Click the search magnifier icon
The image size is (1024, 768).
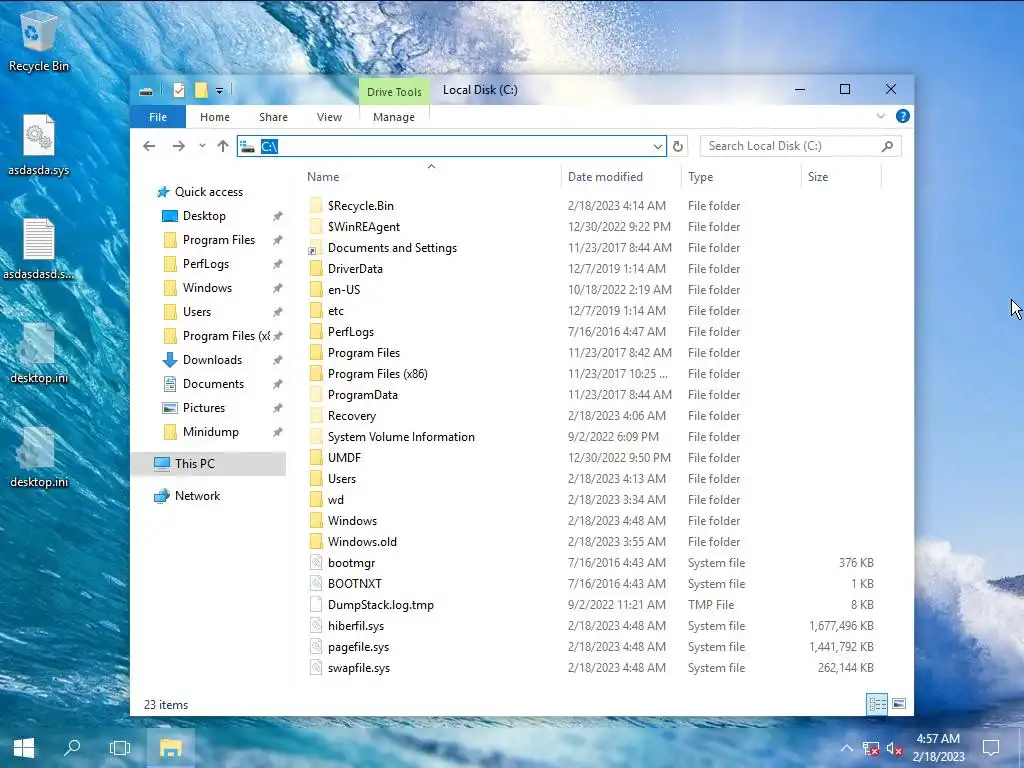coord(887,146)
